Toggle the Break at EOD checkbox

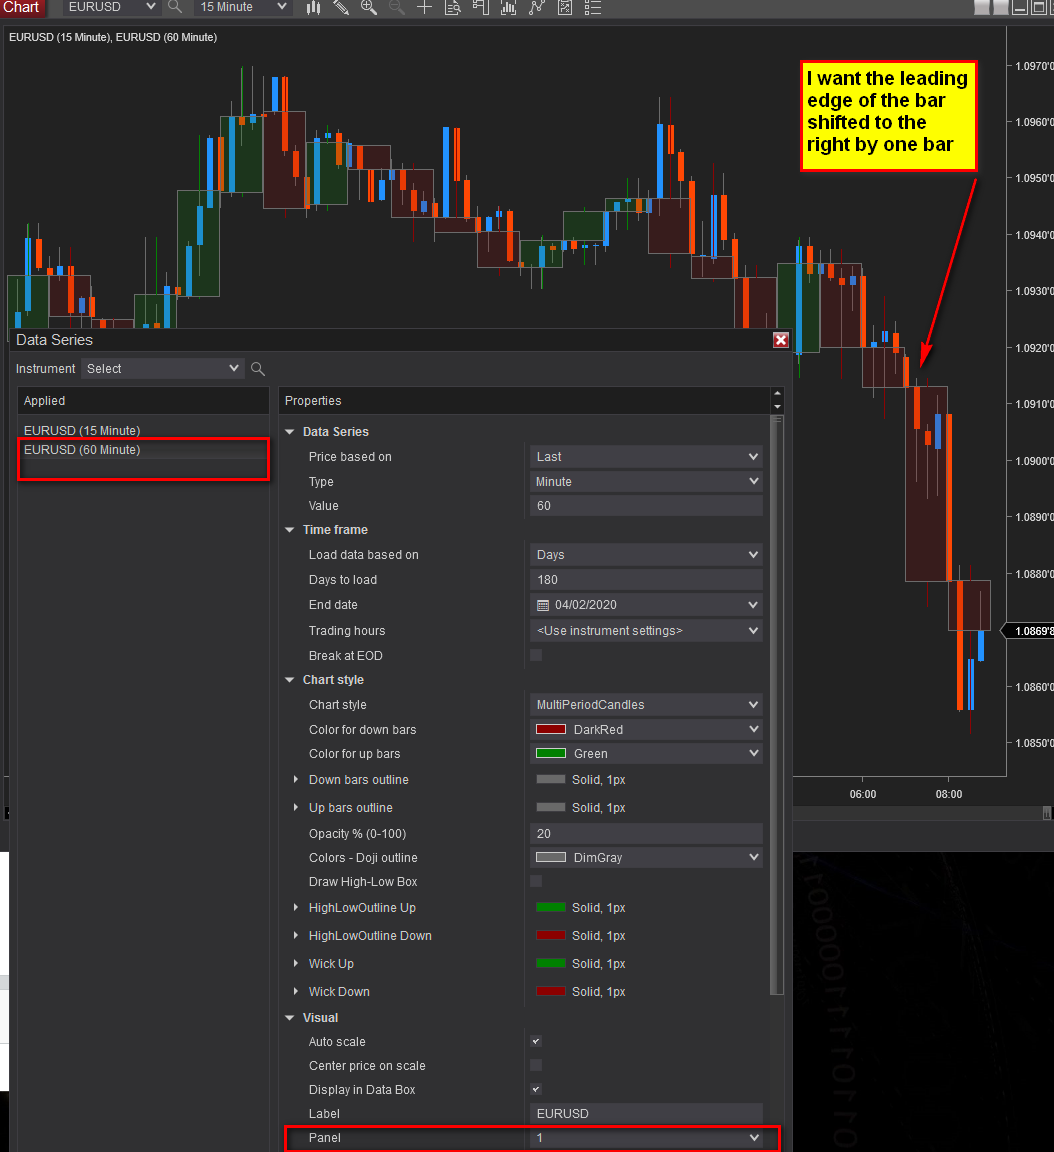(x=536, y=655)
